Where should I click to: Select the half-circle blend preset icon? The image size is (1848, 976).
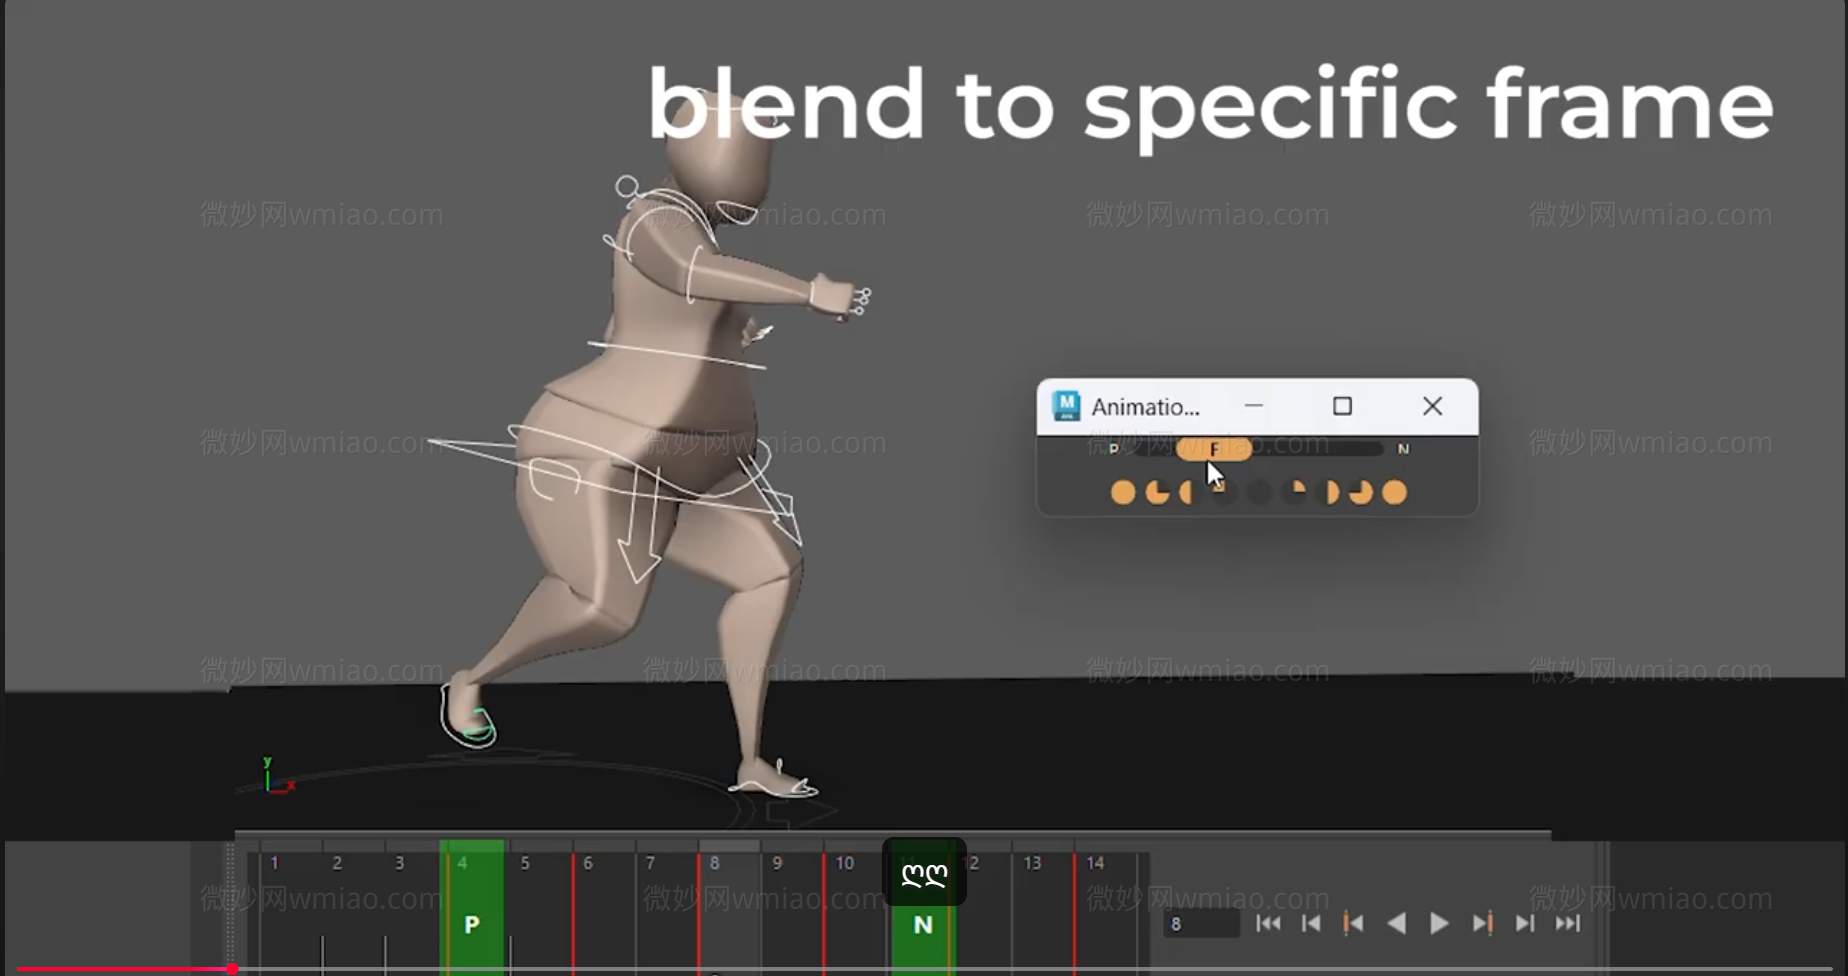[x=1186, y=492]
